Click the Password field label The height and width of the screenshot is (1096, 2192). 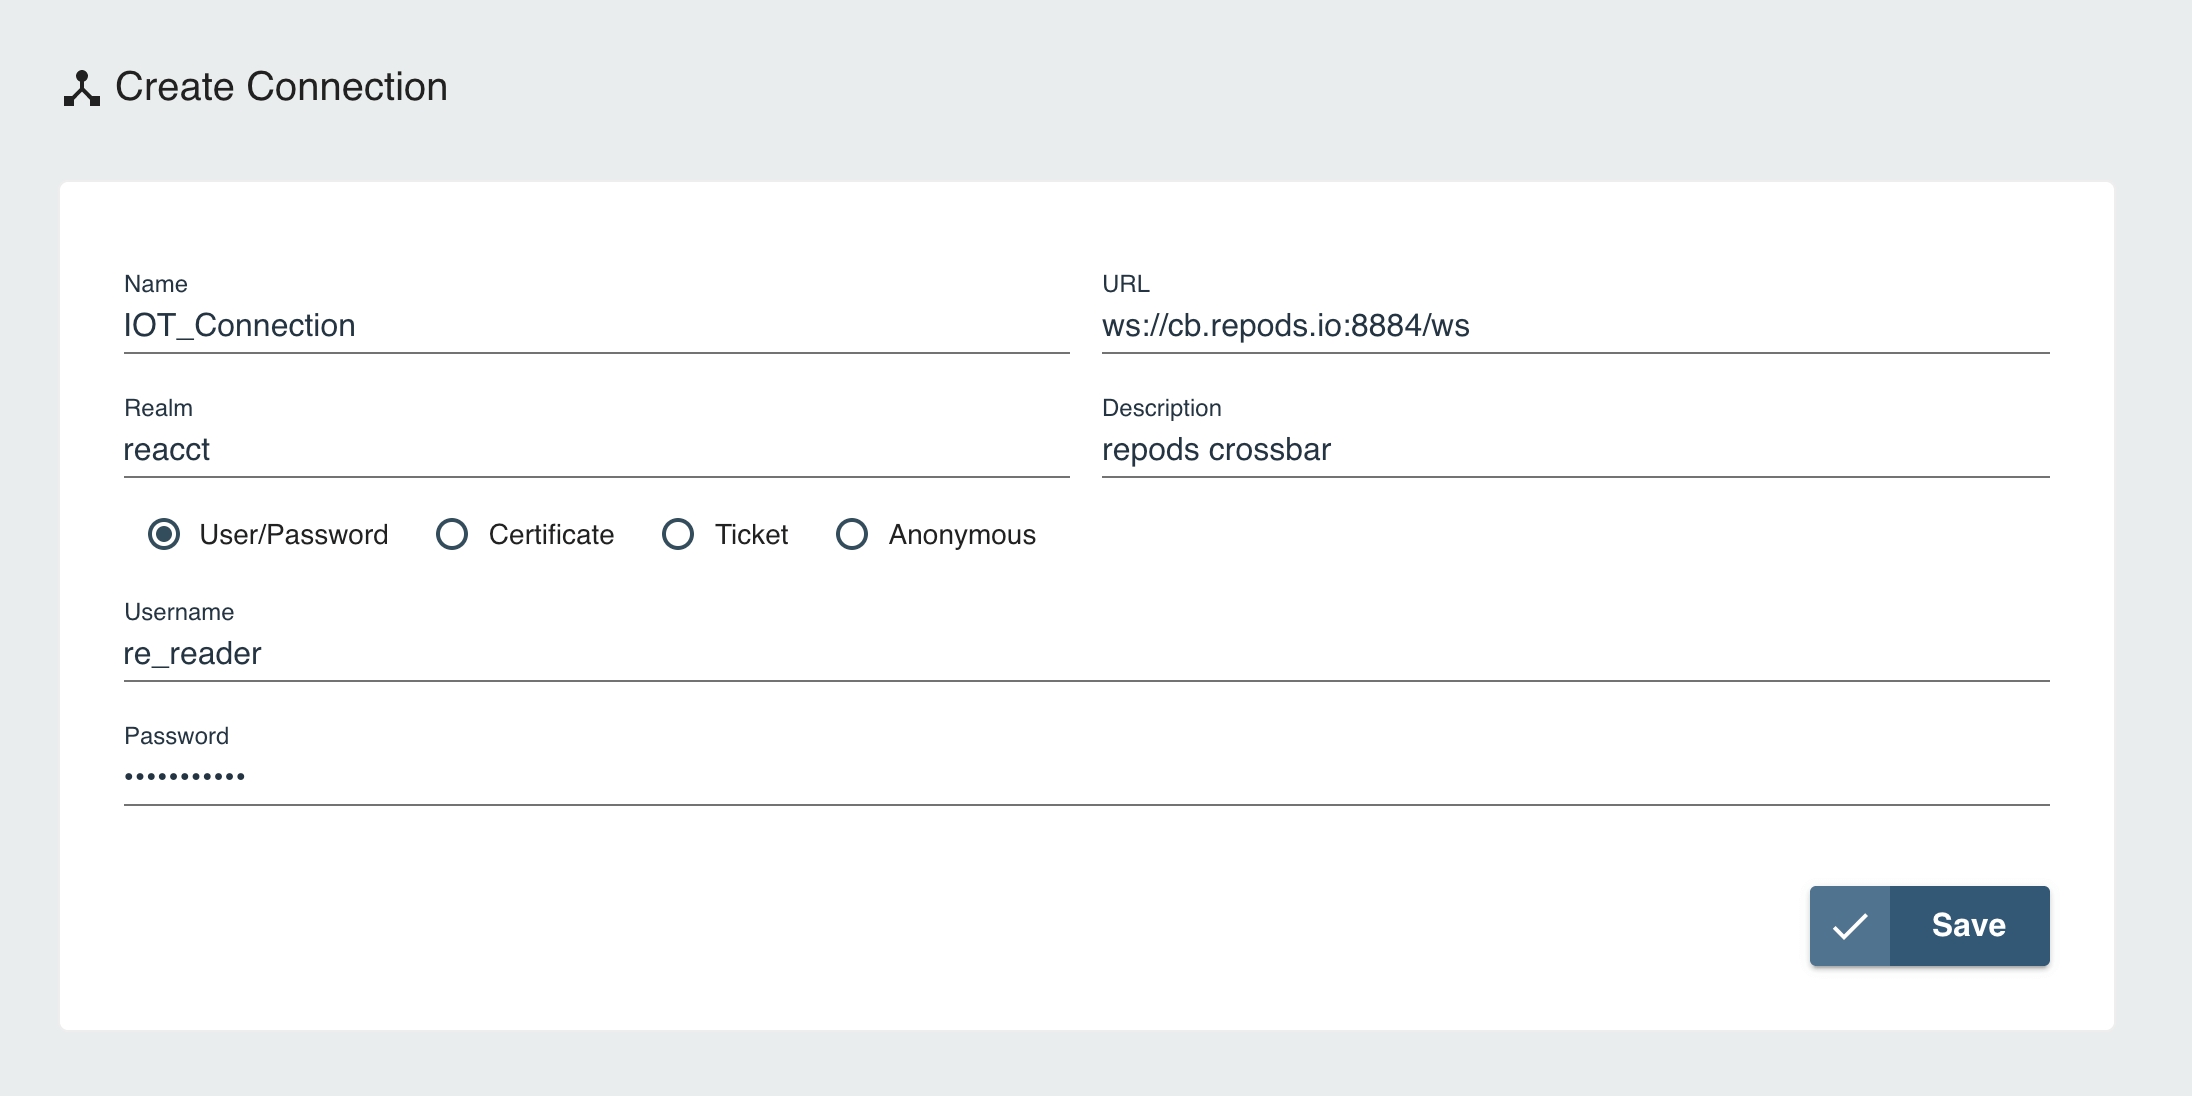point(176,736)
